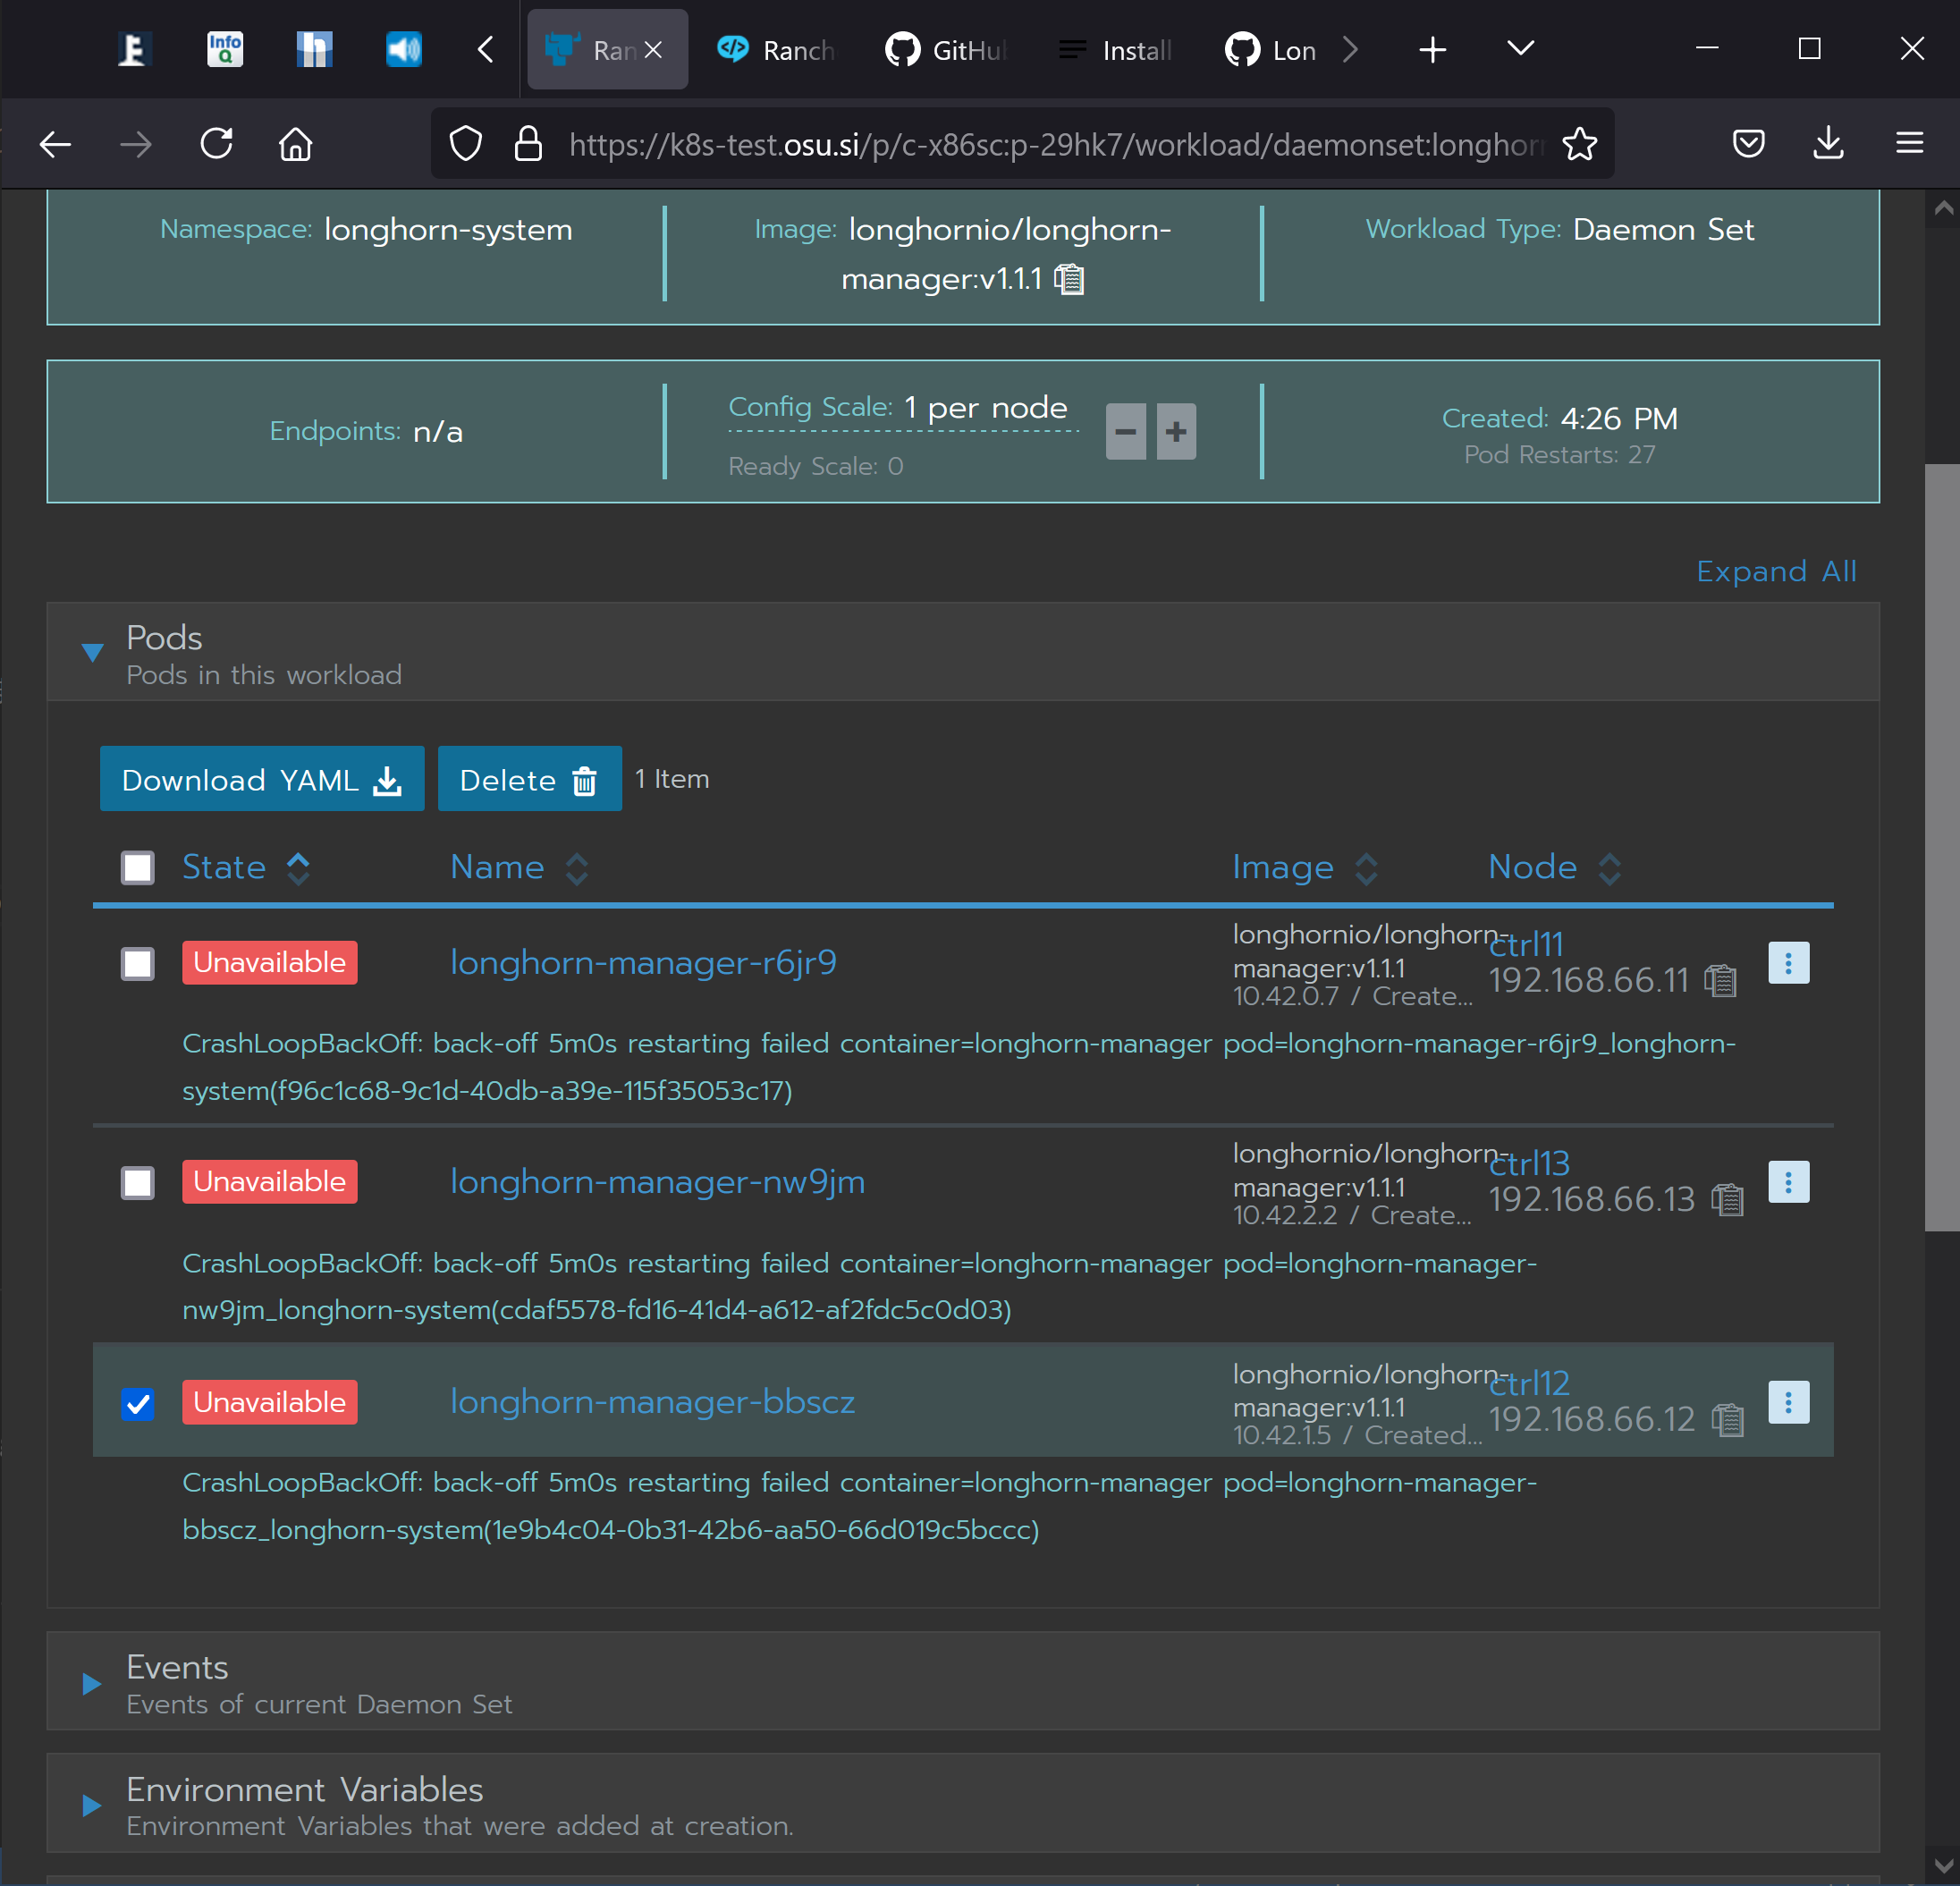Image resolution: width=1960 pixels, height=1886 pixels.
Task: Open tracking protection shield info
Action: click(465, 145)
